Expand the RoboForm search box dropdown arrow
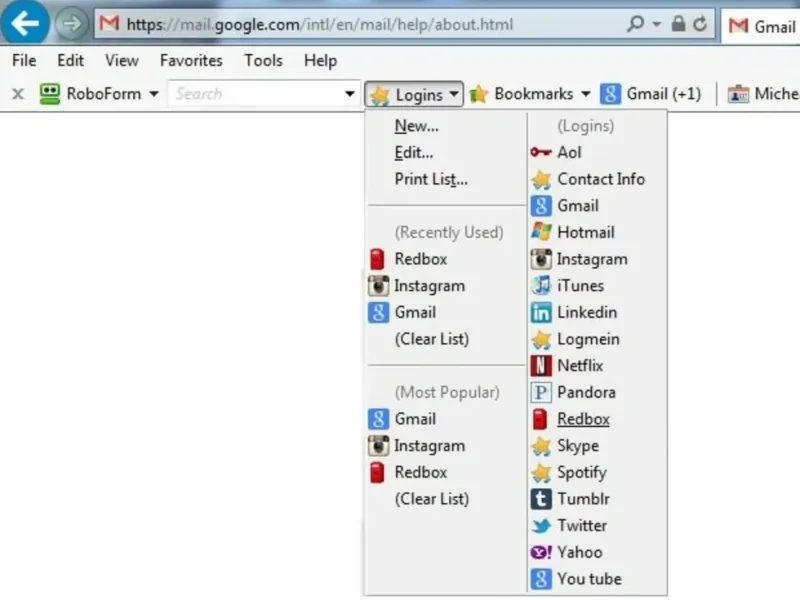Viewport: 800px width, 600px height. (349, 94)
